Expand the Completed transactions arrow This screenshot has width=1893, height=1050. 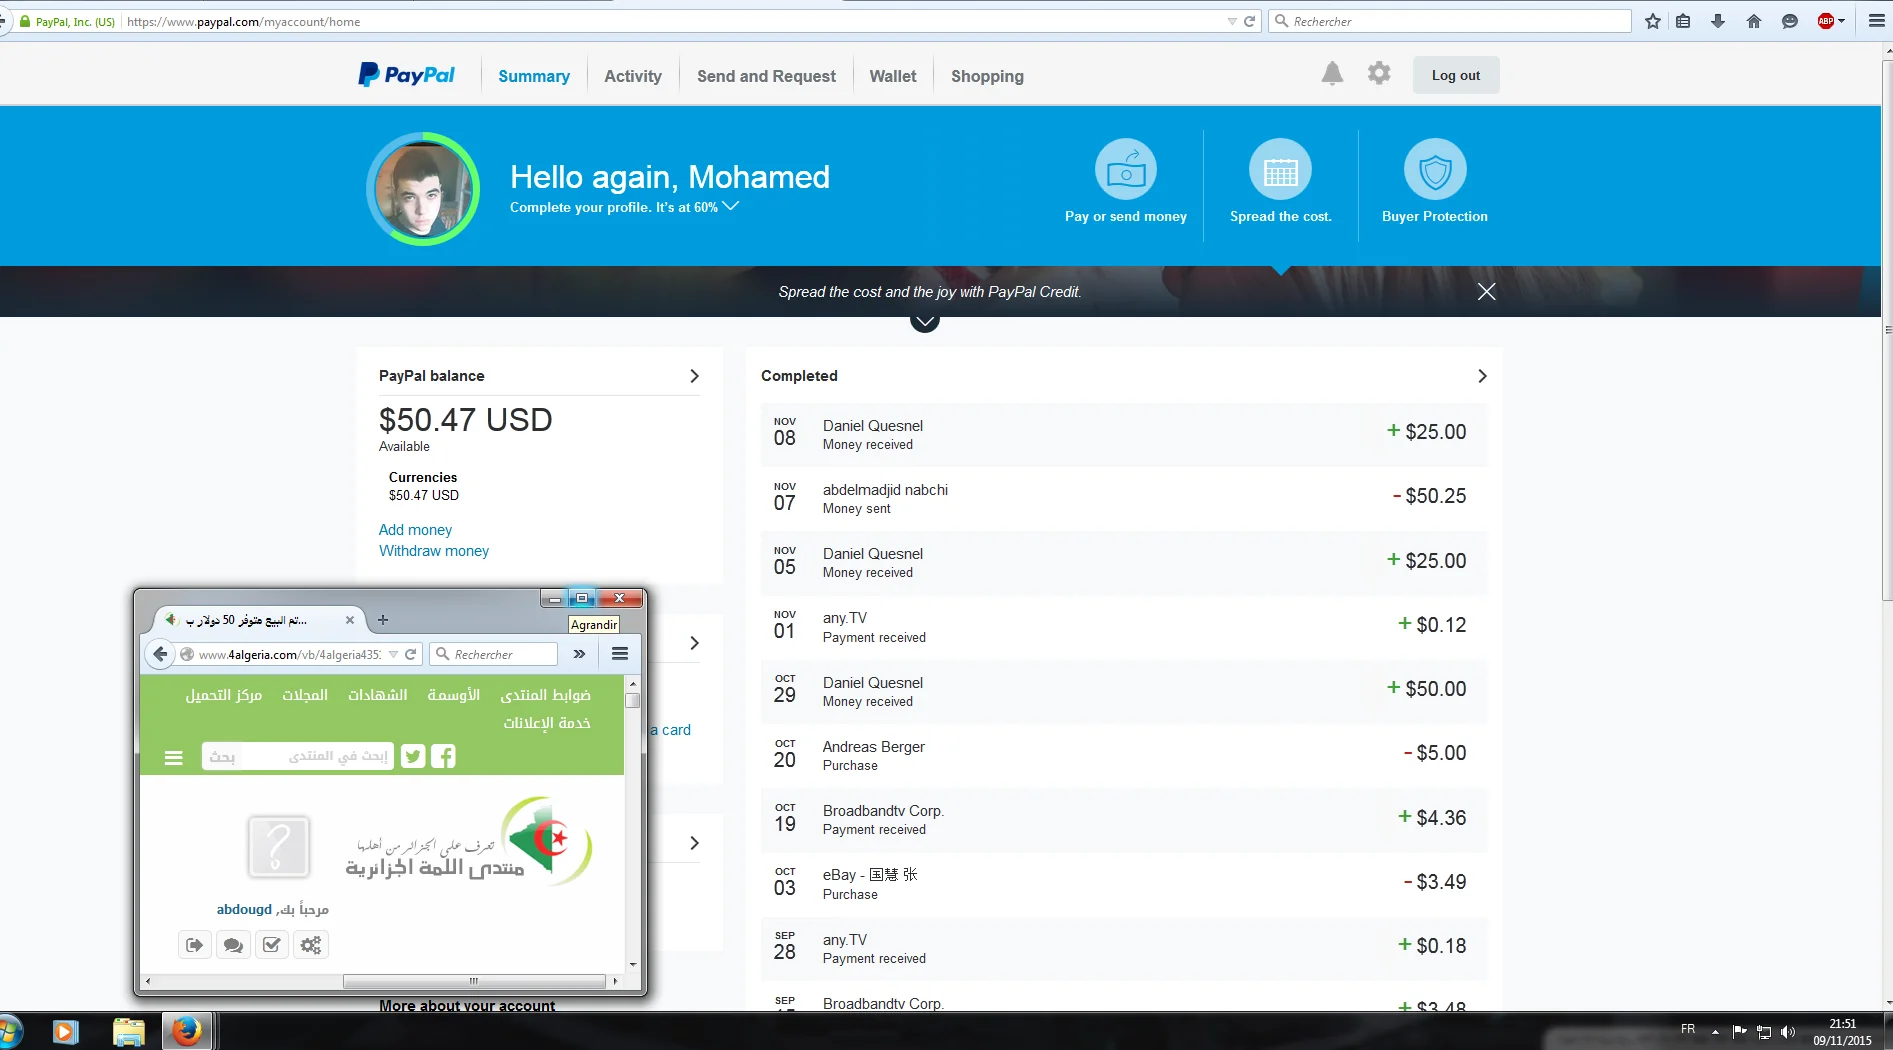click(1482, 376)
